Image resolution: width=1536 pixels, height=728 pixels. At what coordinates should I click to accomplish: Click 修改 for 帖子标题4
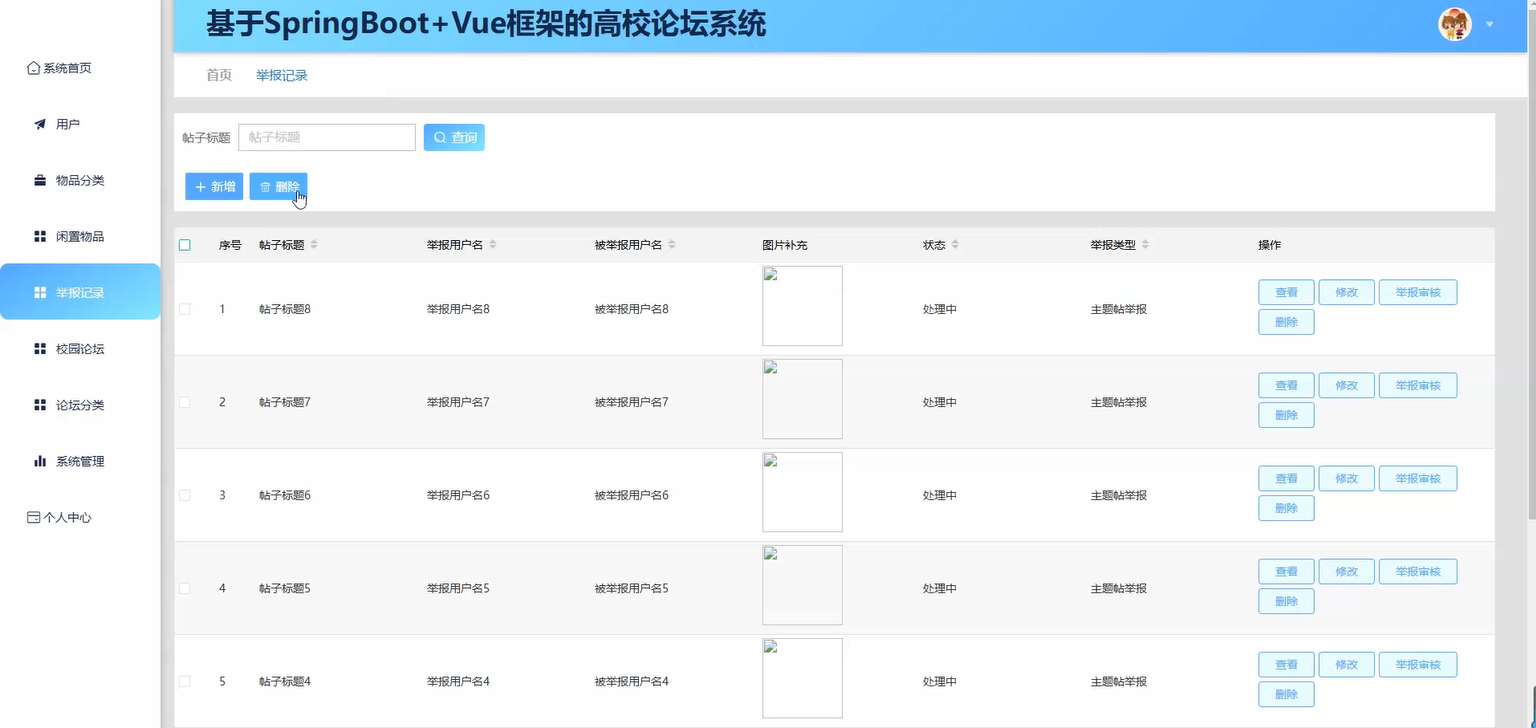point(1346,664)
